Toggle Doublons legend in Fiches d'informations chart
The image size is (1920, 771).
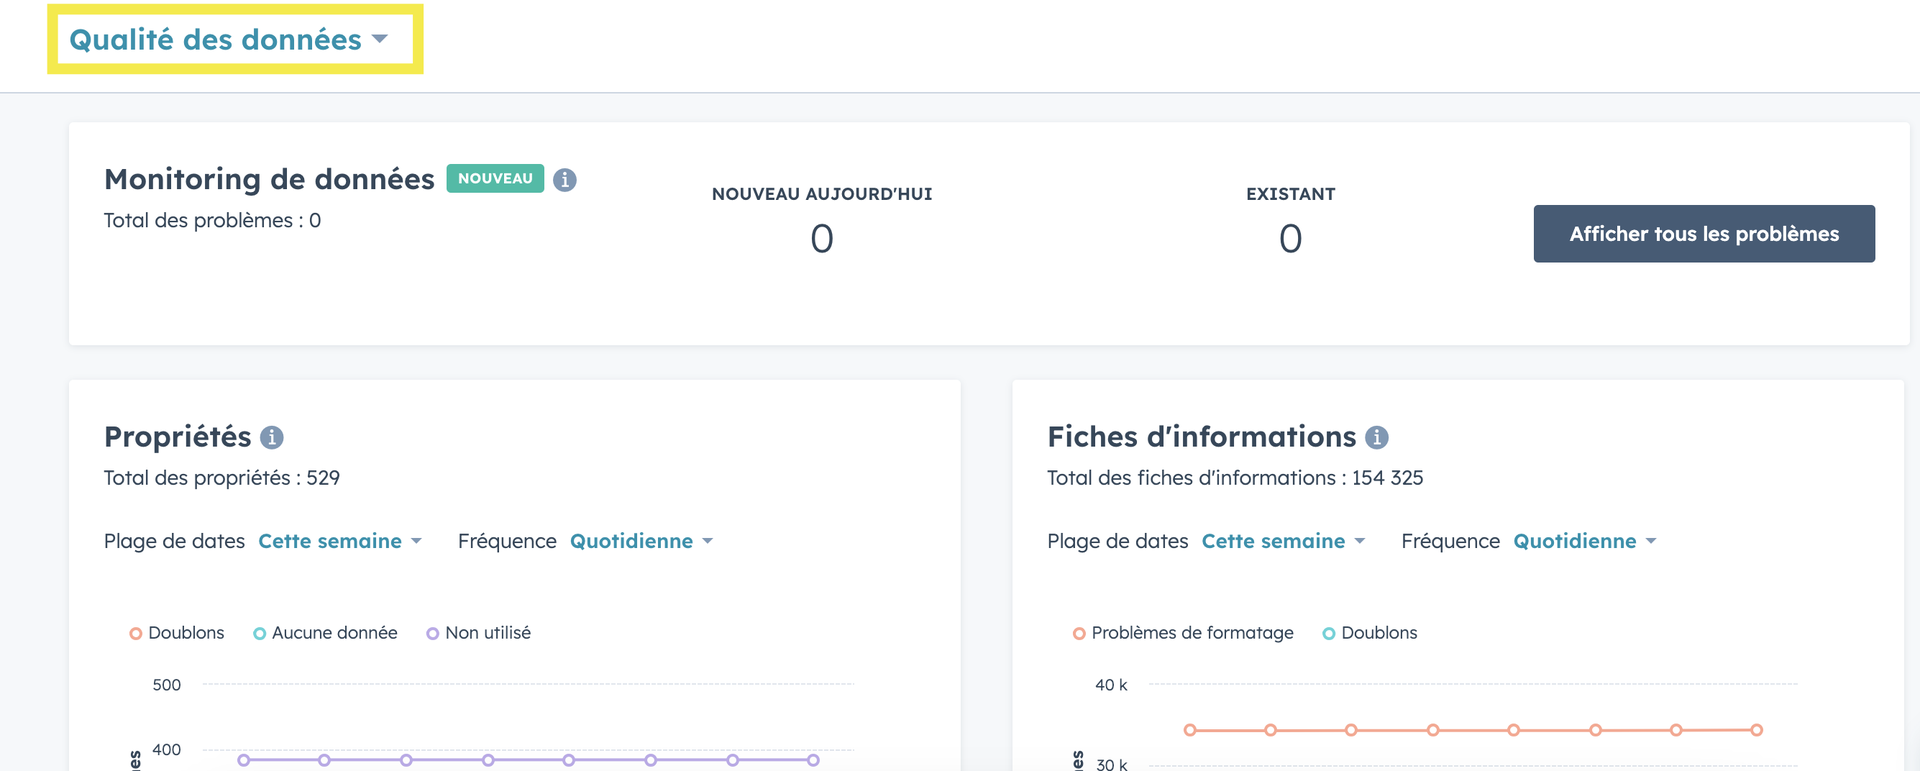[1370, 633]
